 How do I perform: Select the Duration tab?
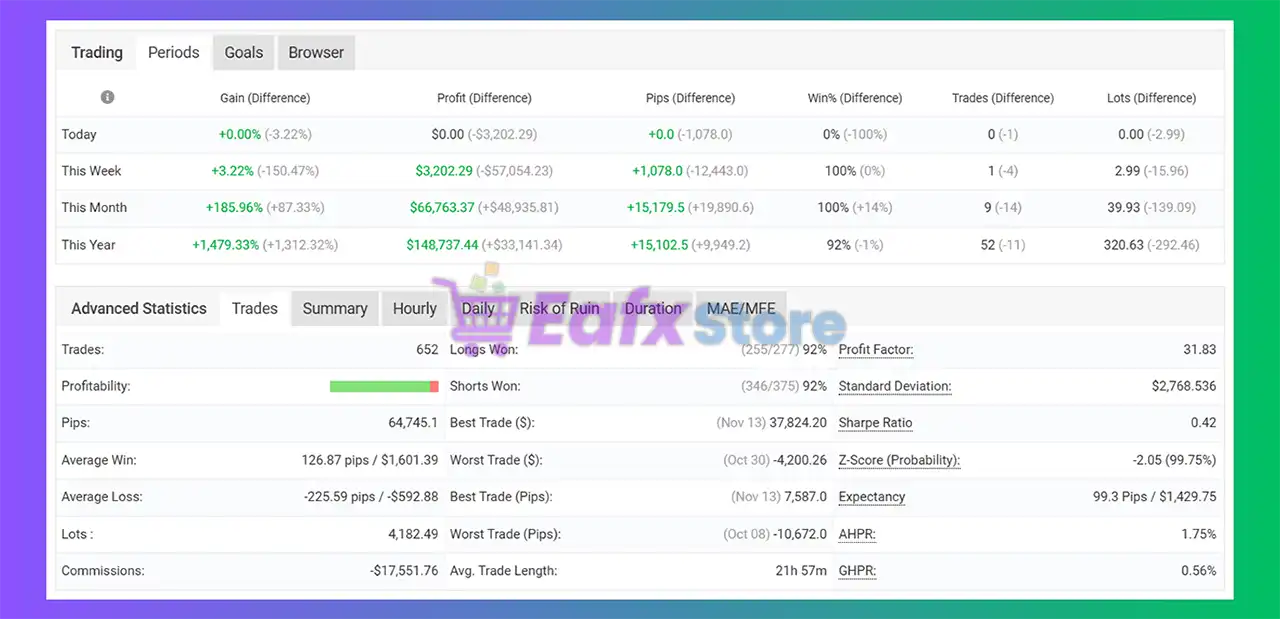pos(652,309)
